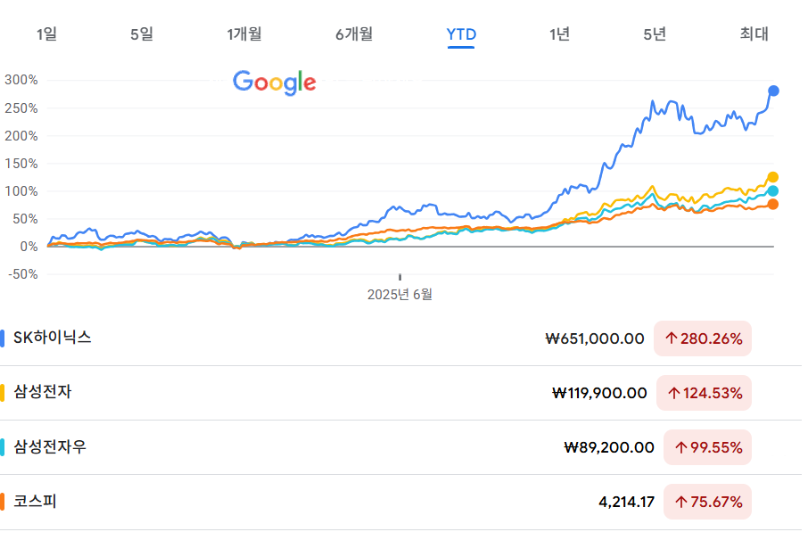
Task: Select the 1일 time range tab
Action: [x=46, y=34]
